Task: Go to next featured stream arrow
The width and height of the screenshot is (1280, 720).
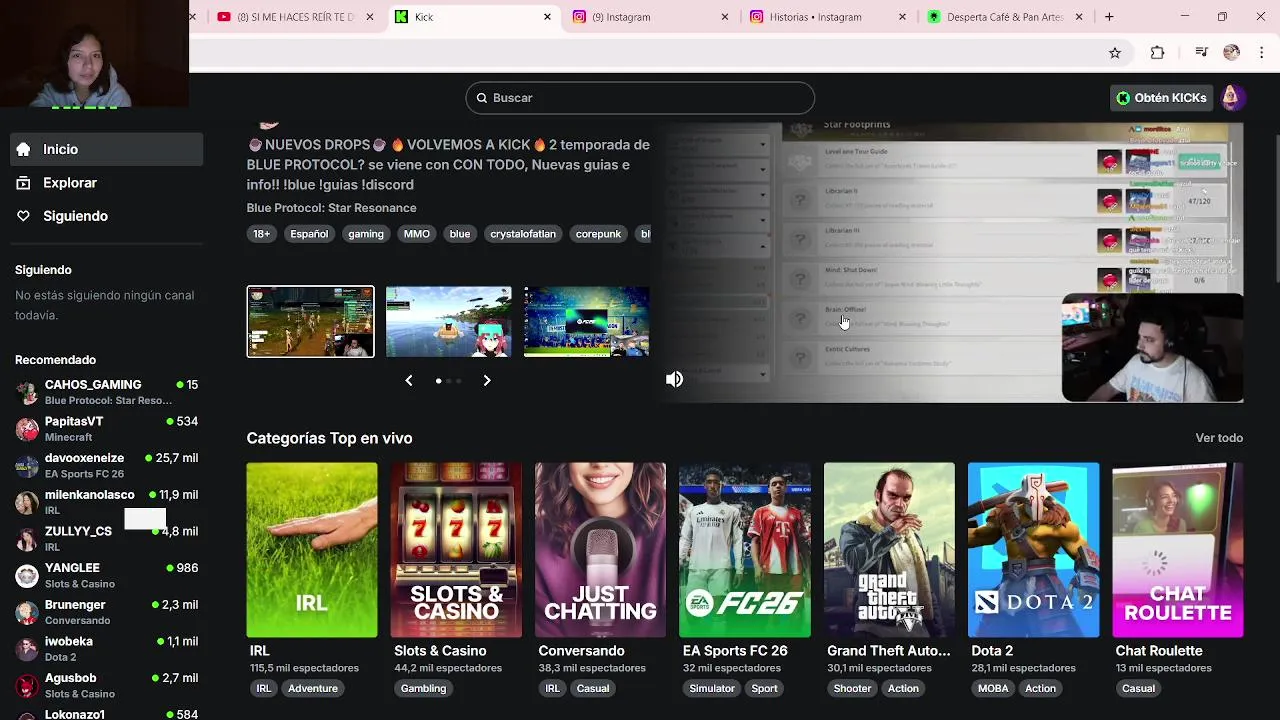Action: 487,381
